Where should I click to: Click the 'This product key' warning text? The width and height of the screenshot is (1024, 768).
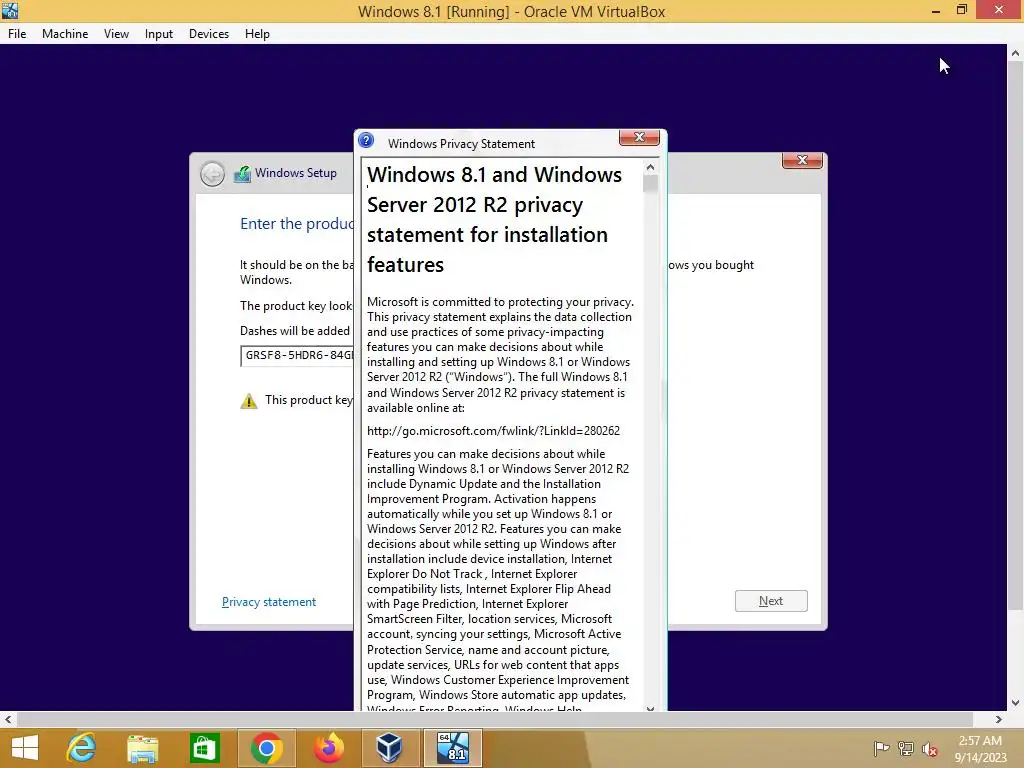[x=309, y=400]
